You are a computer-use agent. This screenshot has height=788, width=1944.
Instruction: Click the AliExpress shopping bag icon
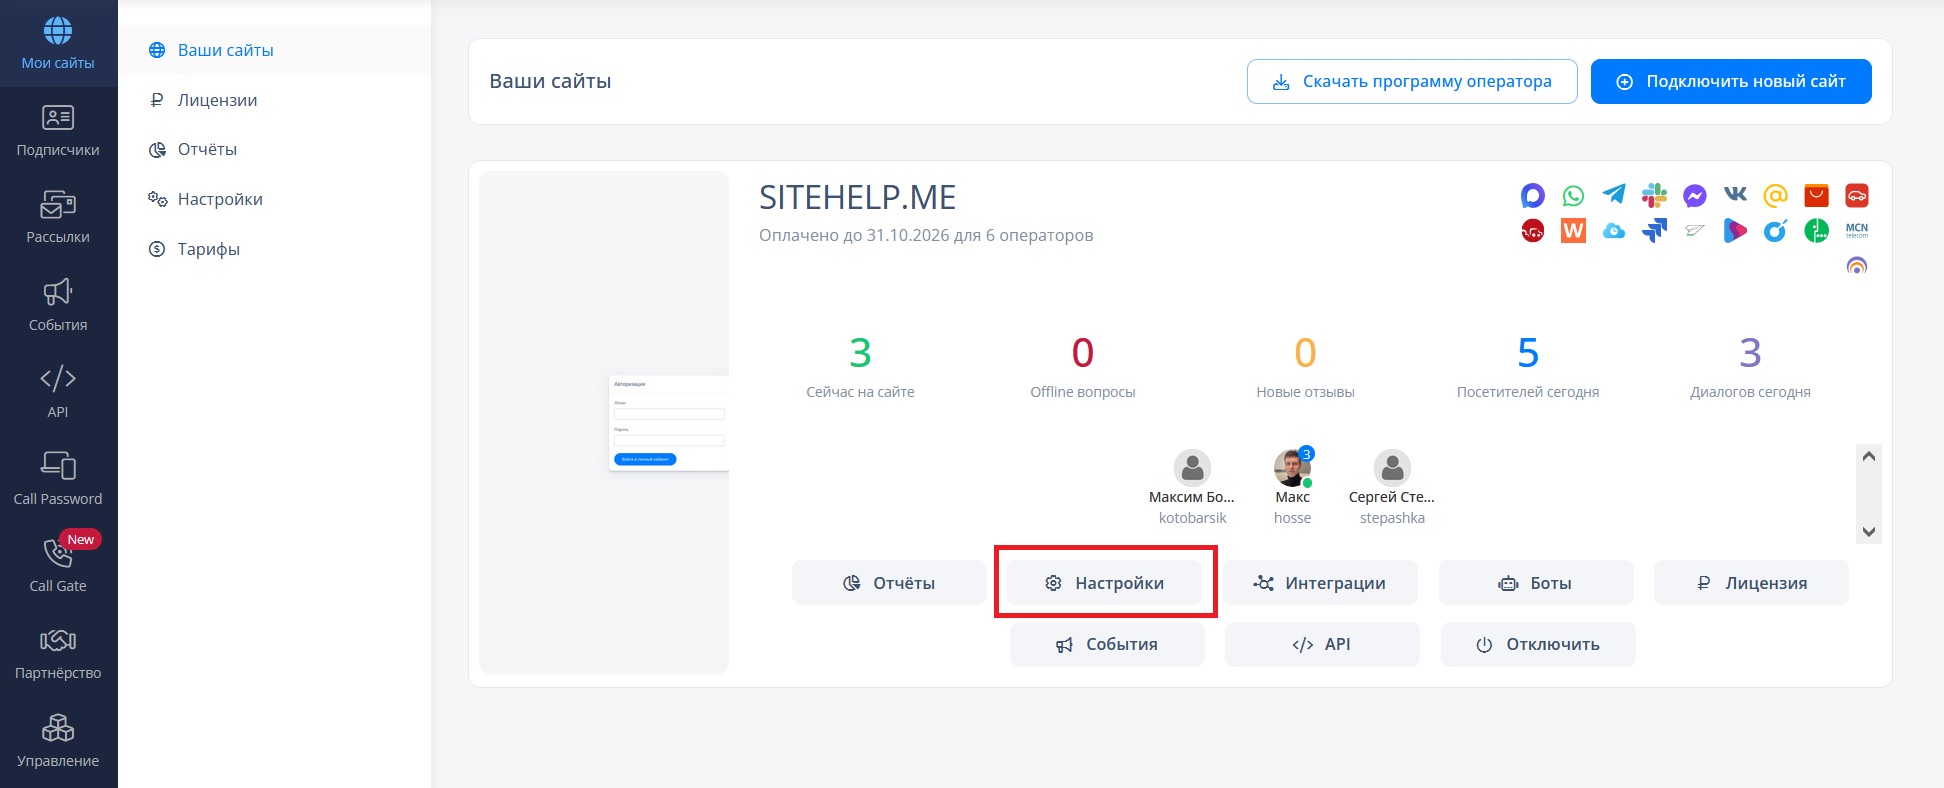pyautogui.click(x=1816, y=195)
